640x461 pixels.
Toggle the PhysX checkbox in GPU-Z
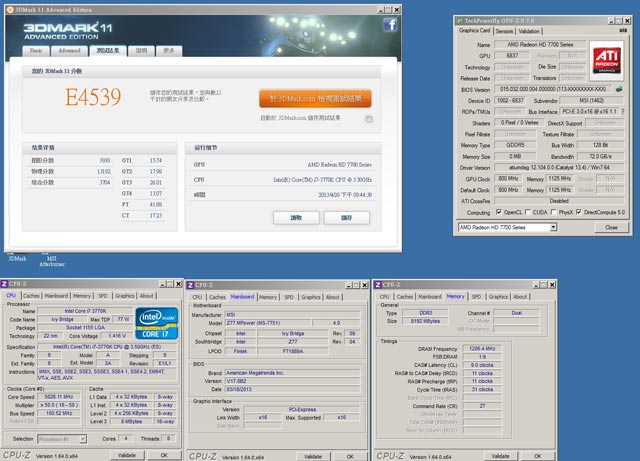coord(553,212)
